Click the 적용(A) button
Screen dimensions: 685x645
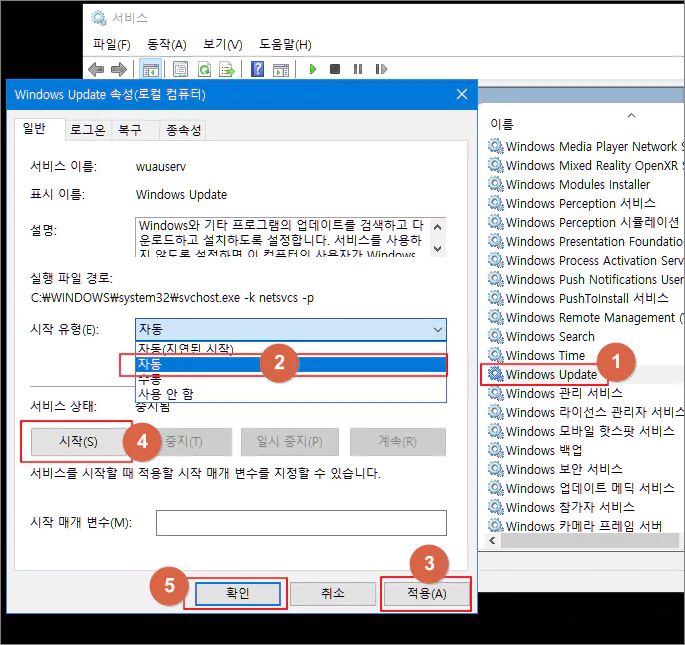426,593
